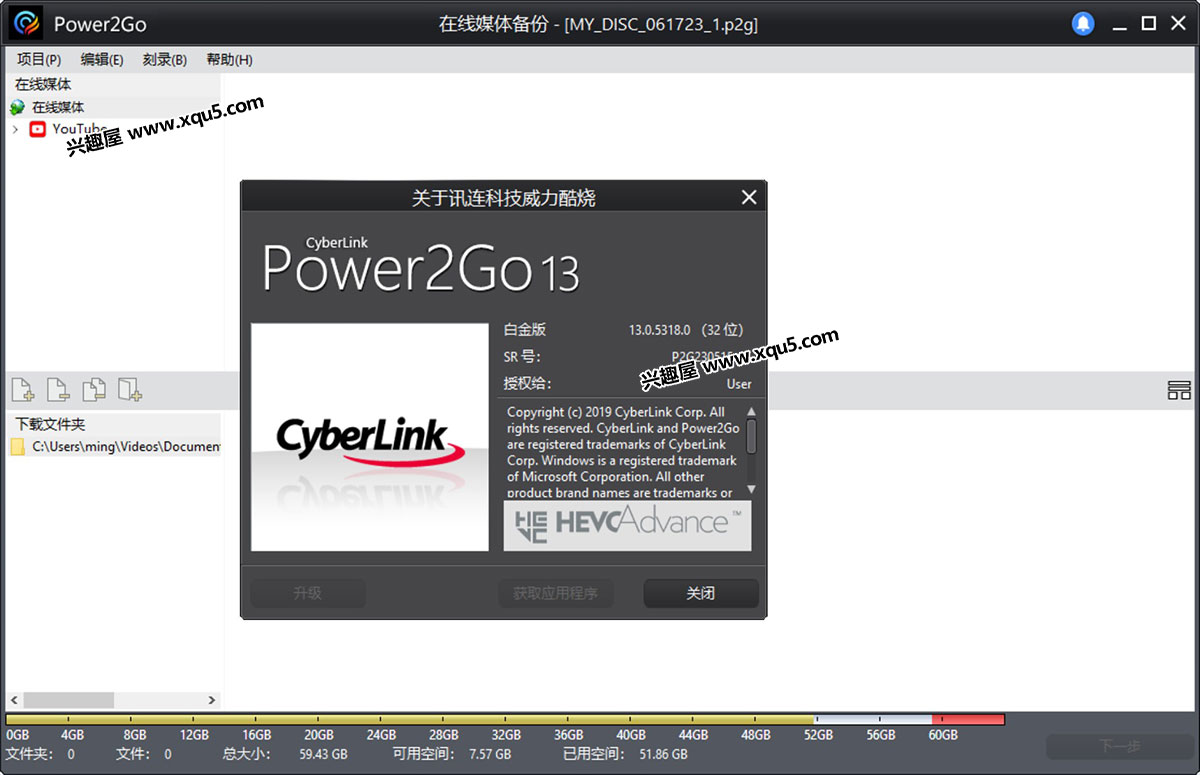Close the About Power2Go dialog
1200x775 pixels.
pos(748,197)
